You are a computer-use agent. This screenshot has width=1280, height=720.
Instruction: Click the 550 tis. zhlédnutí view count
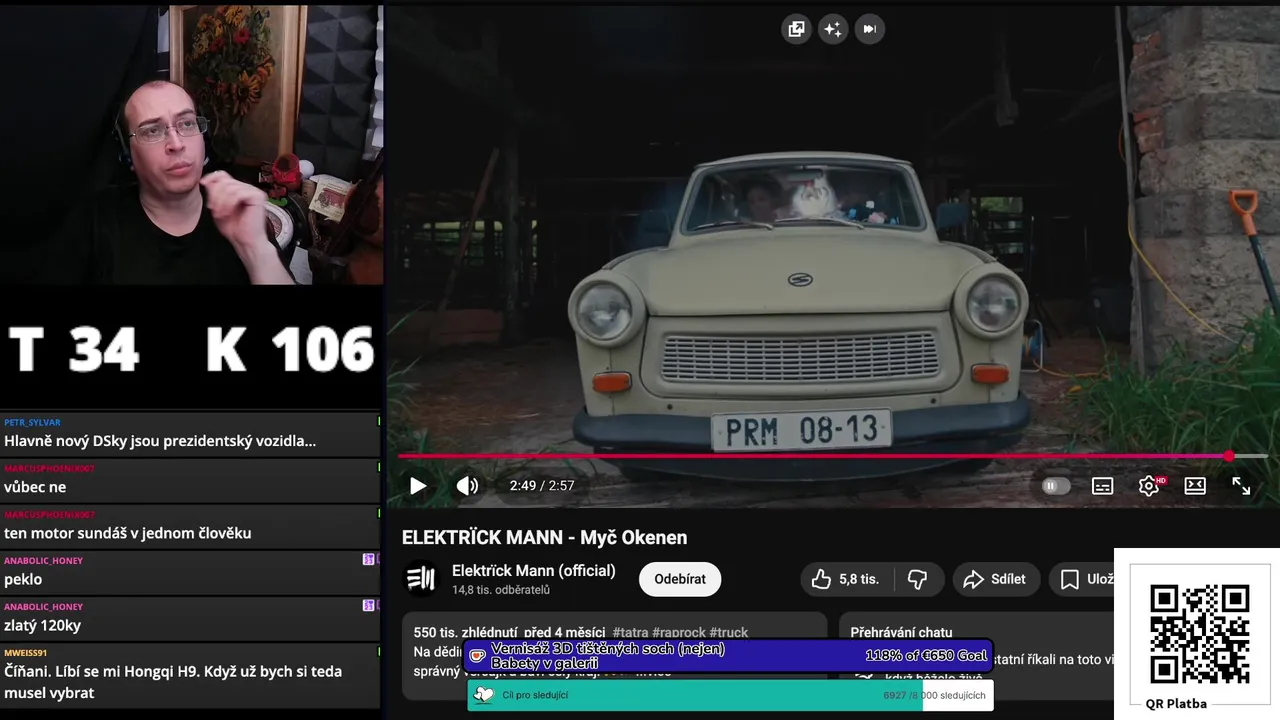(464, 632)
